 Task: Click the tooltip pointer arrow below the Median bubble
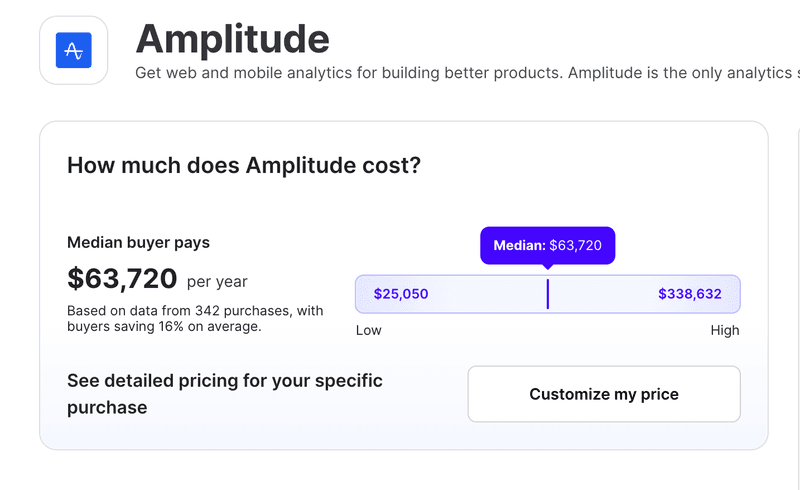click(547, 267)
